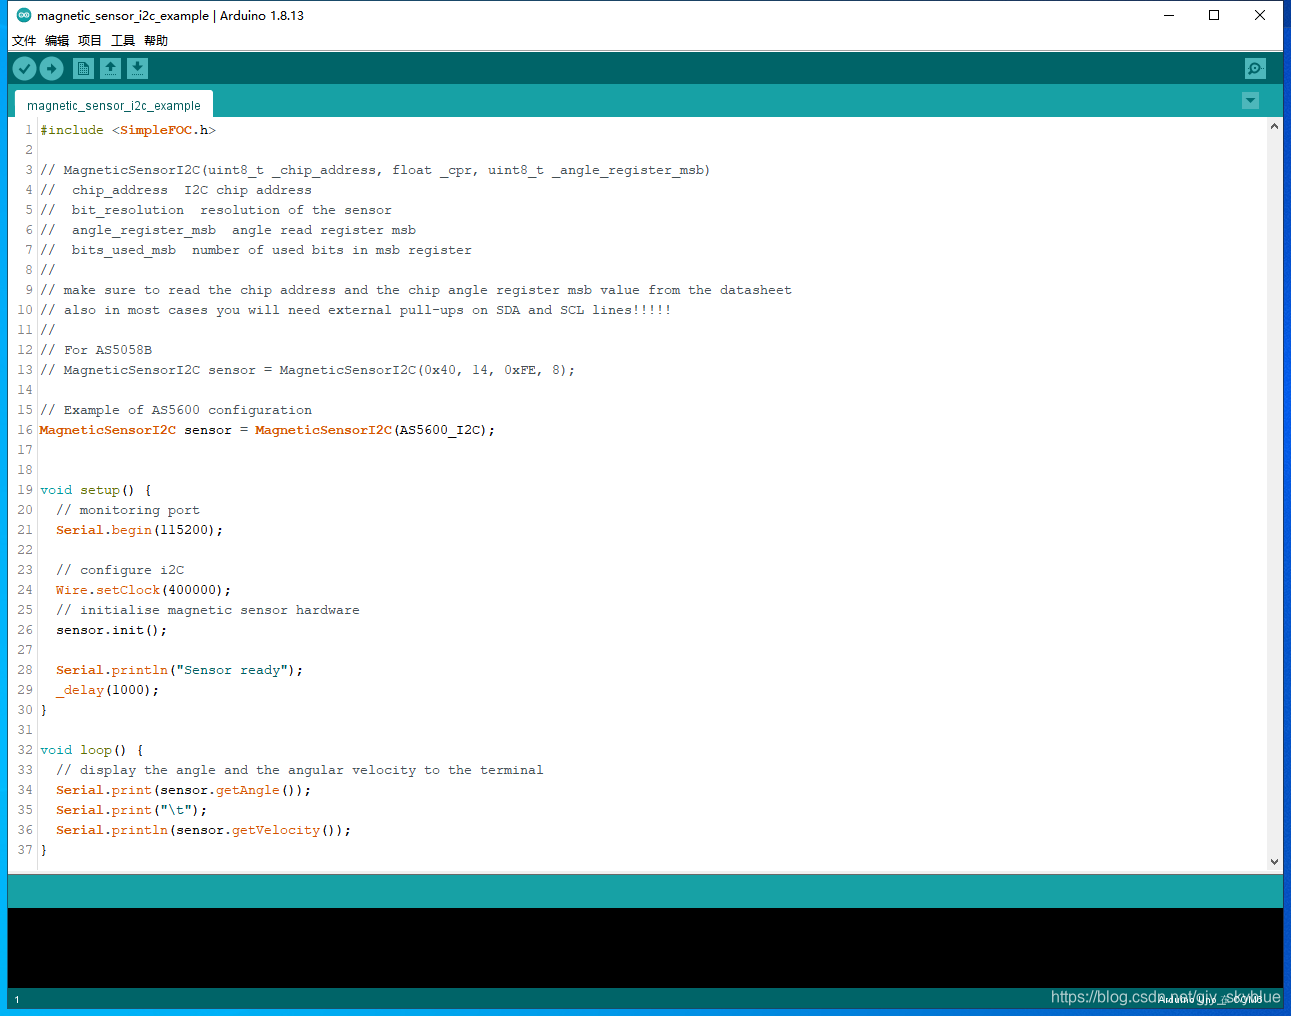Viewport: 1291px width, 1016px height.
Task: Open the Serial Monitor magnifier icon
Action: (x=1255, y=68)
